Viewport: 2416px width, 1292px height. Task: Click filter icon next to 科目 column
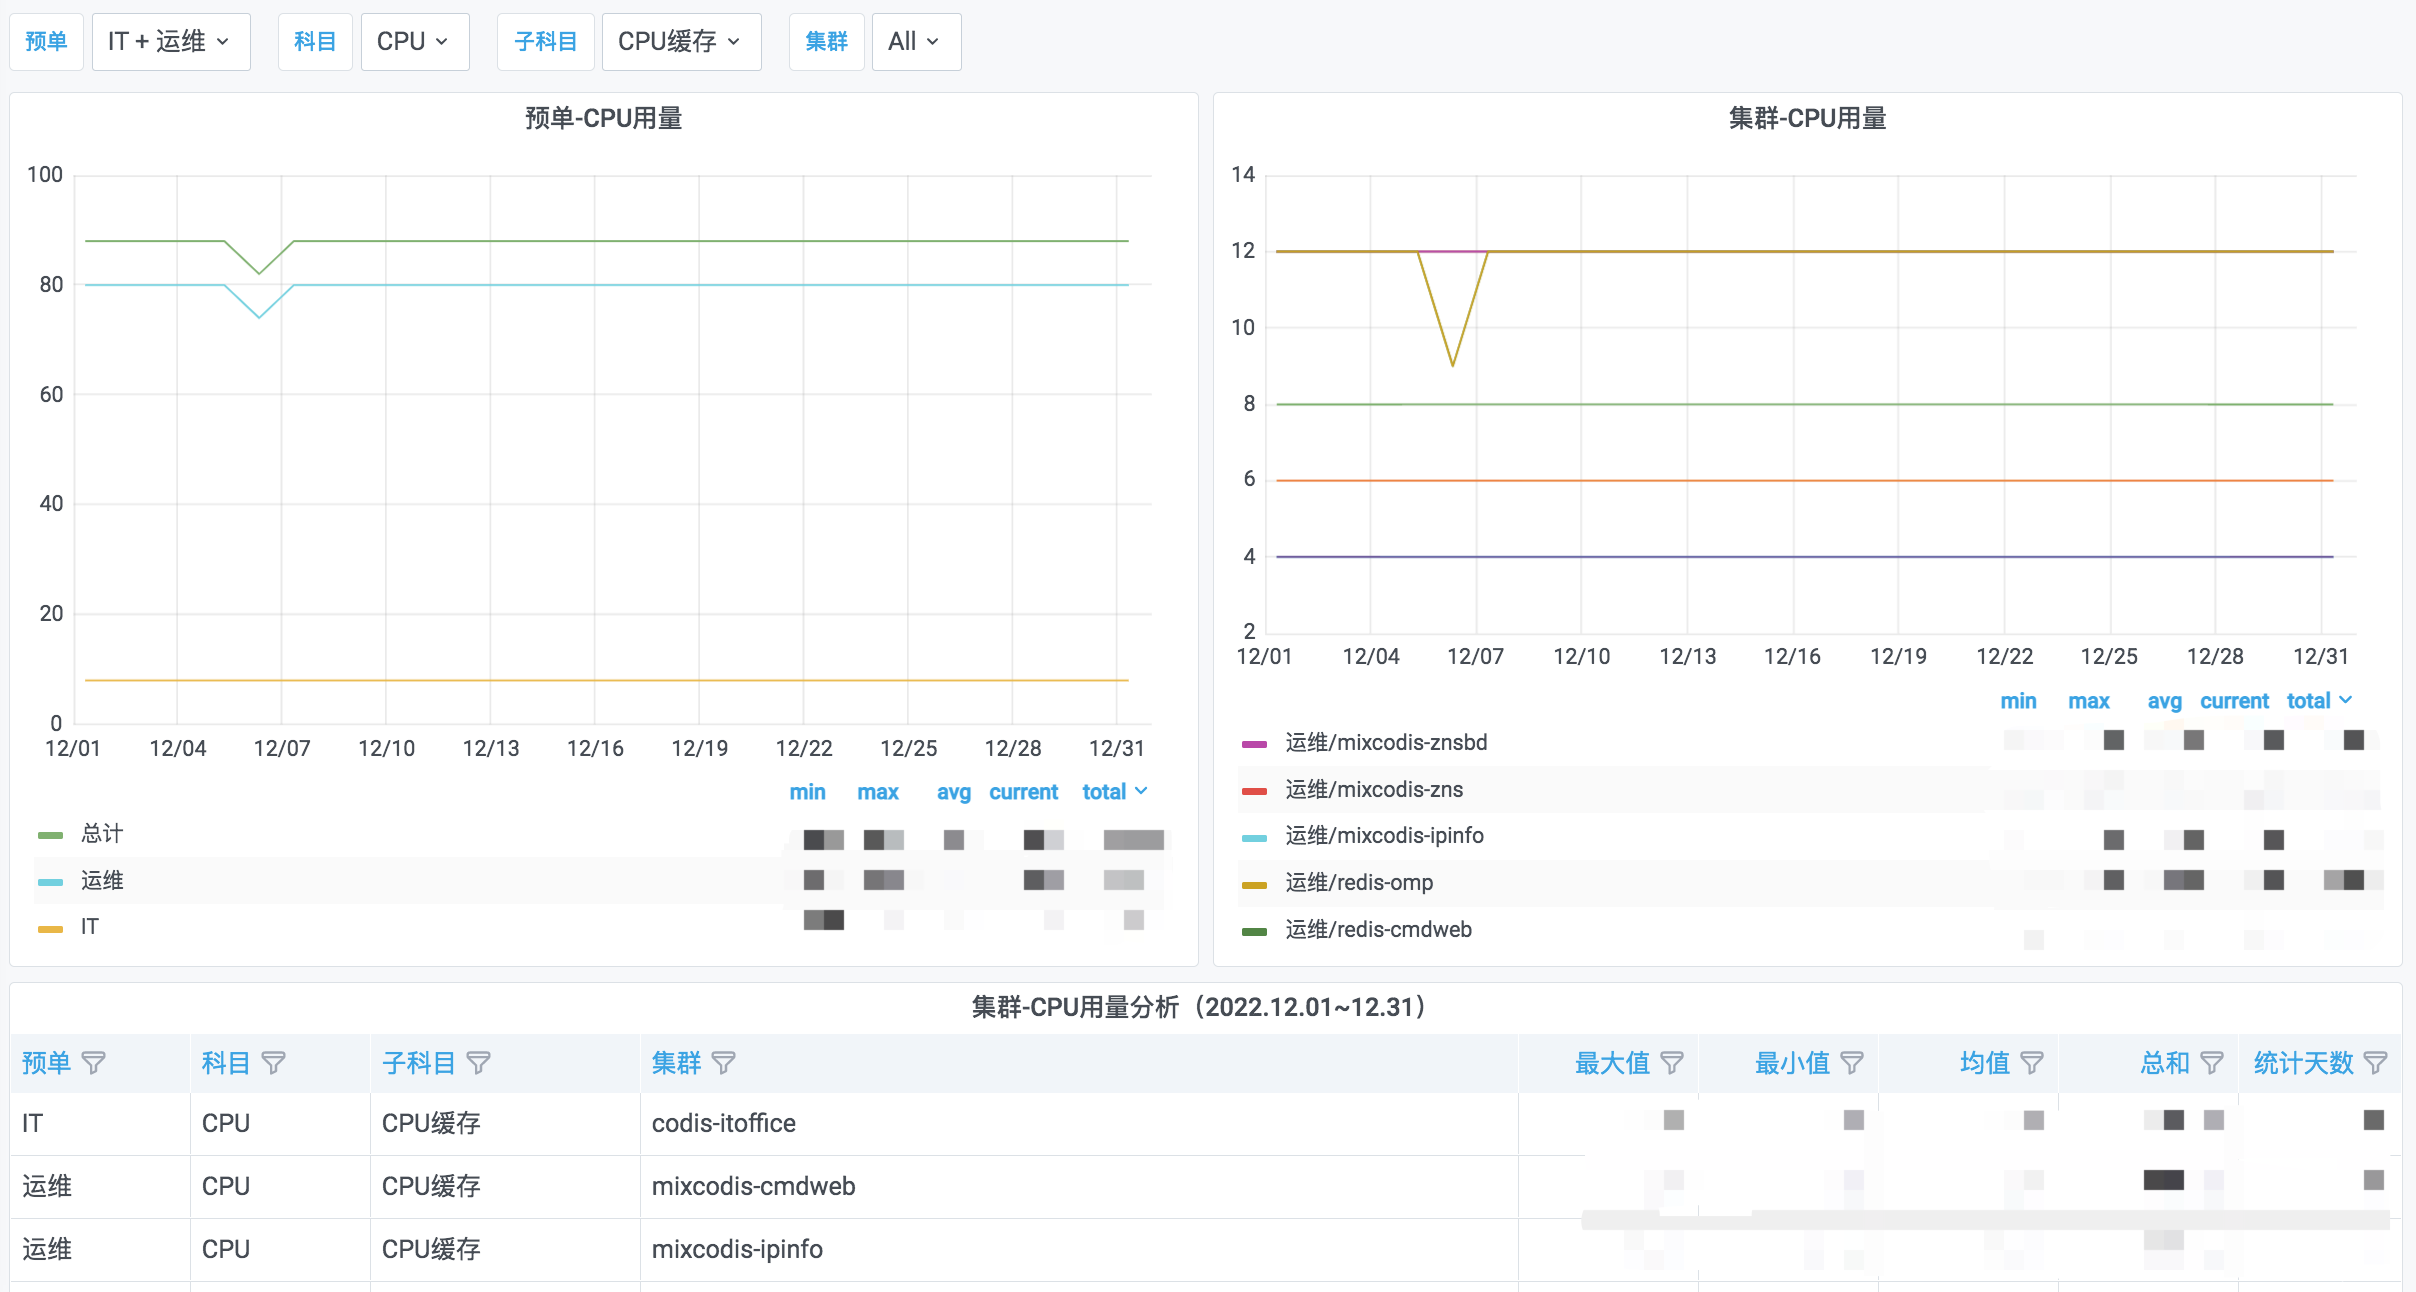[x=273, y=1063]
